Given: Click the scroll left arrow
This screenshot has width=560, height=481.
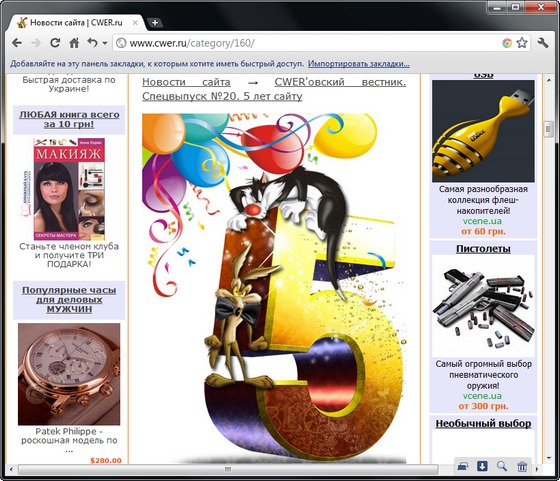Looking at the screenshot, I should point(11,469).
